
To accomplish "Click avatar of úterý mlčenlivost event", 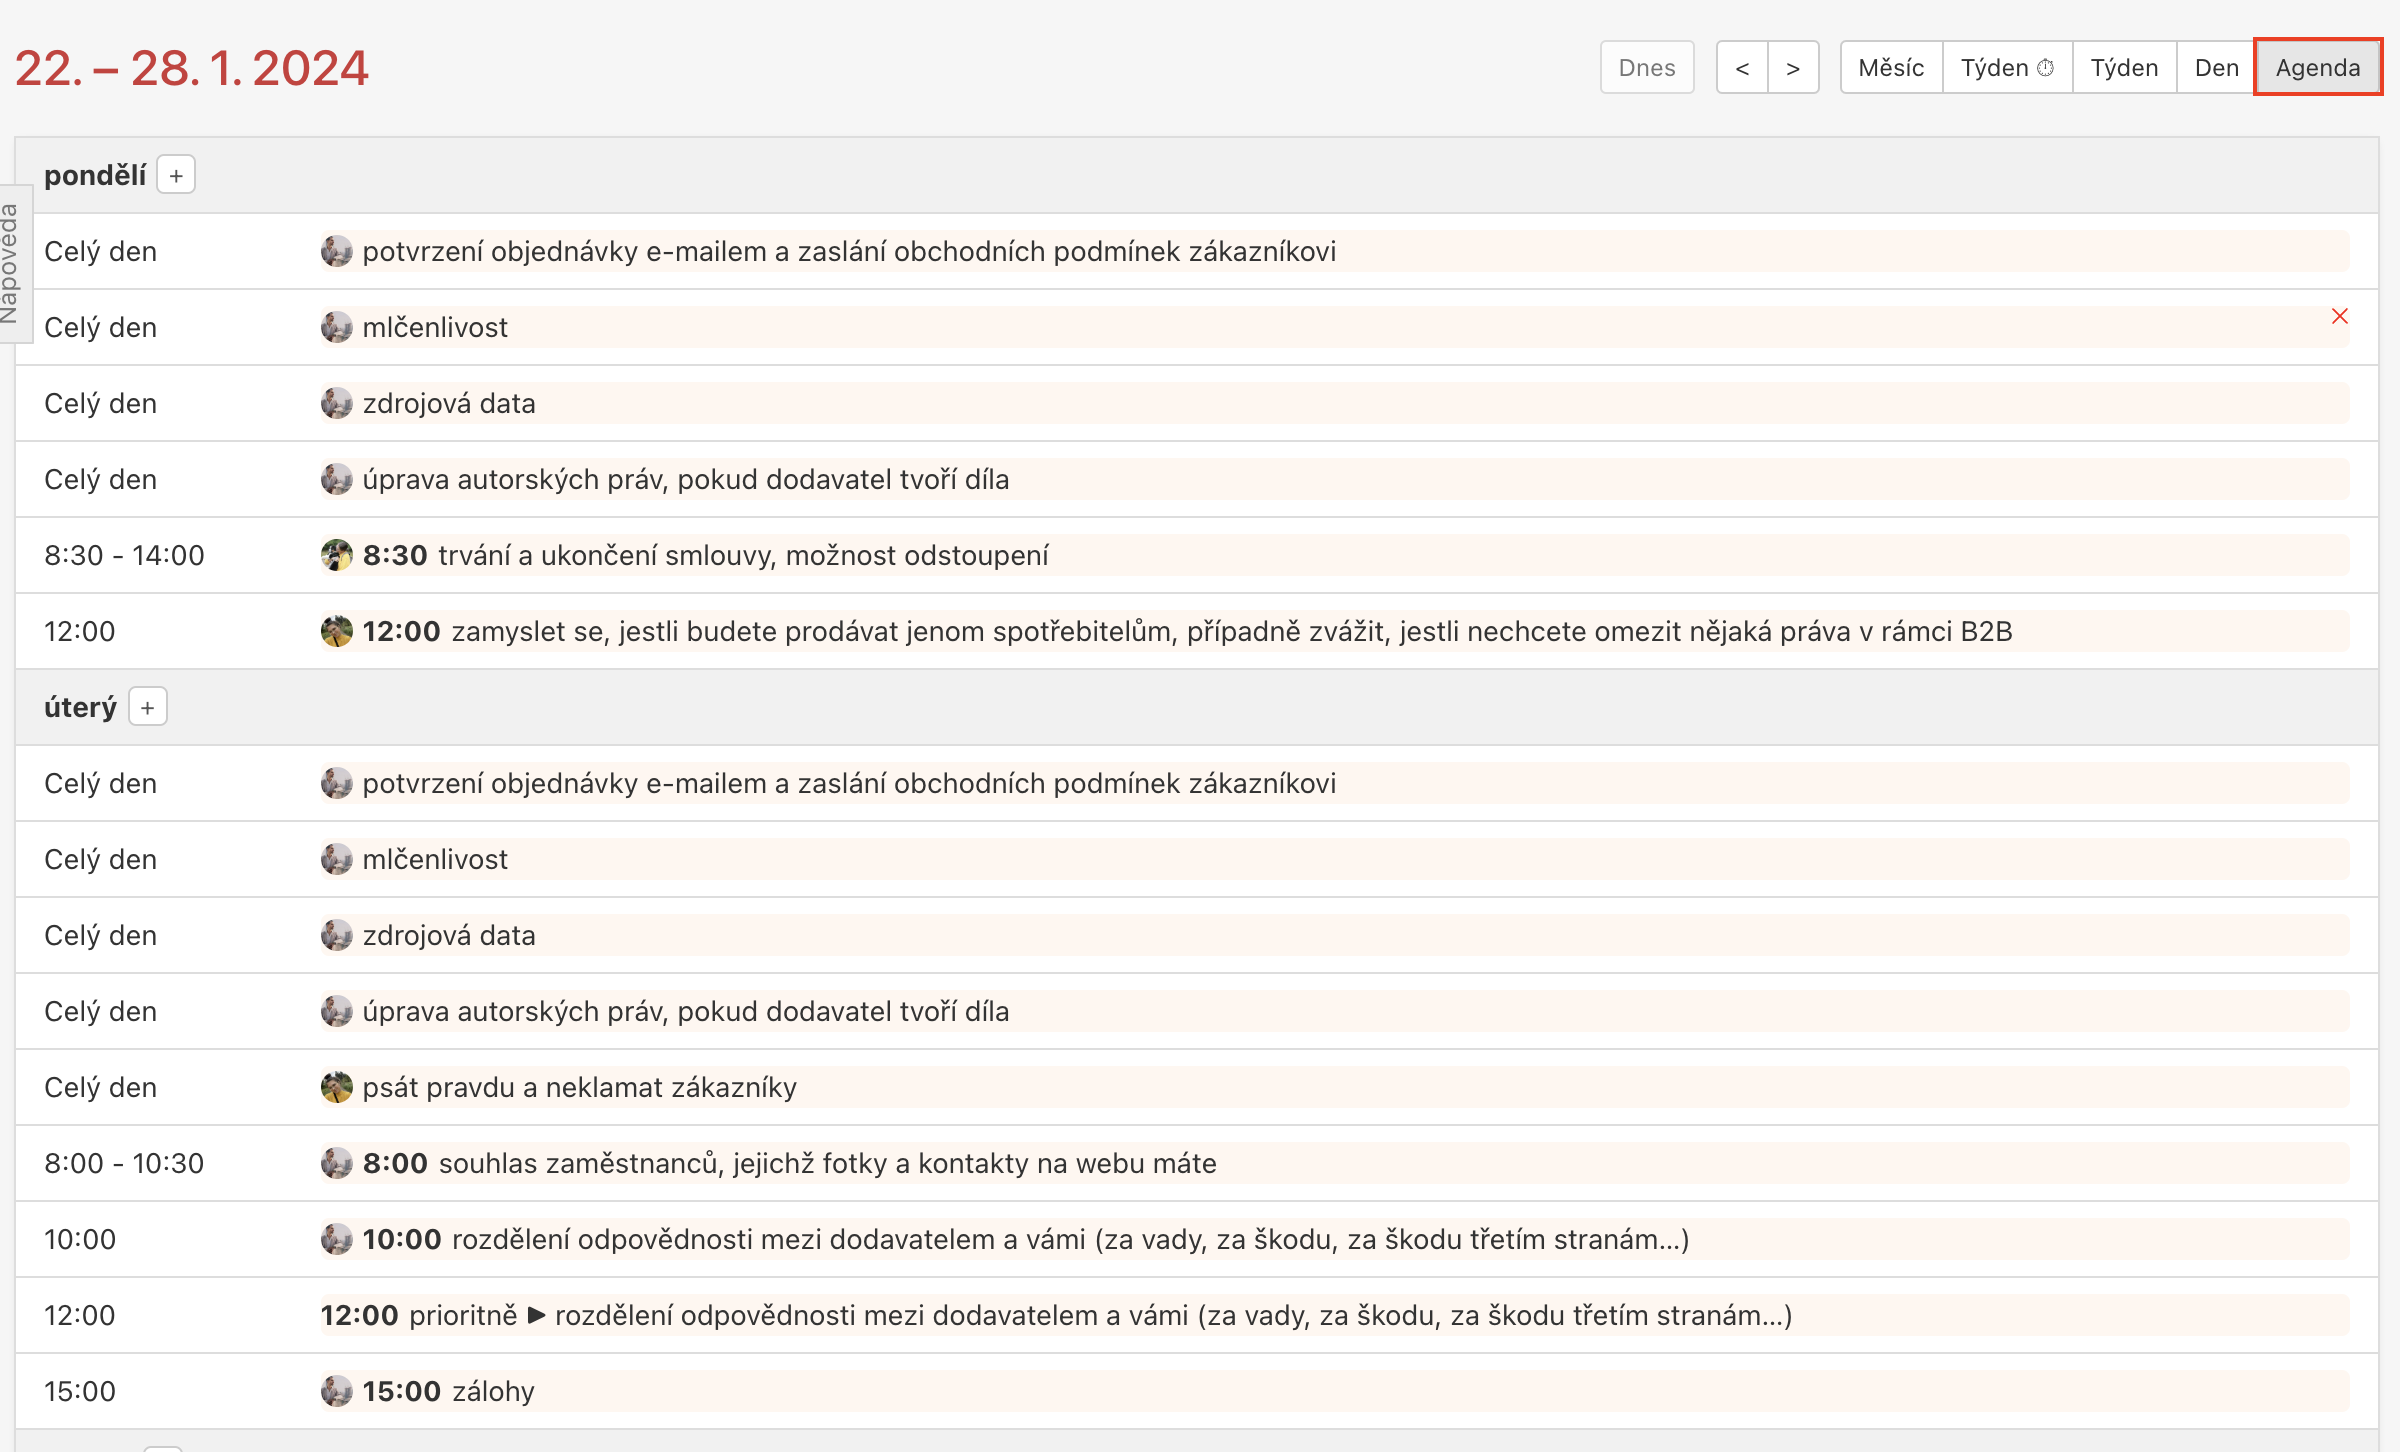I will click(337, 859).
